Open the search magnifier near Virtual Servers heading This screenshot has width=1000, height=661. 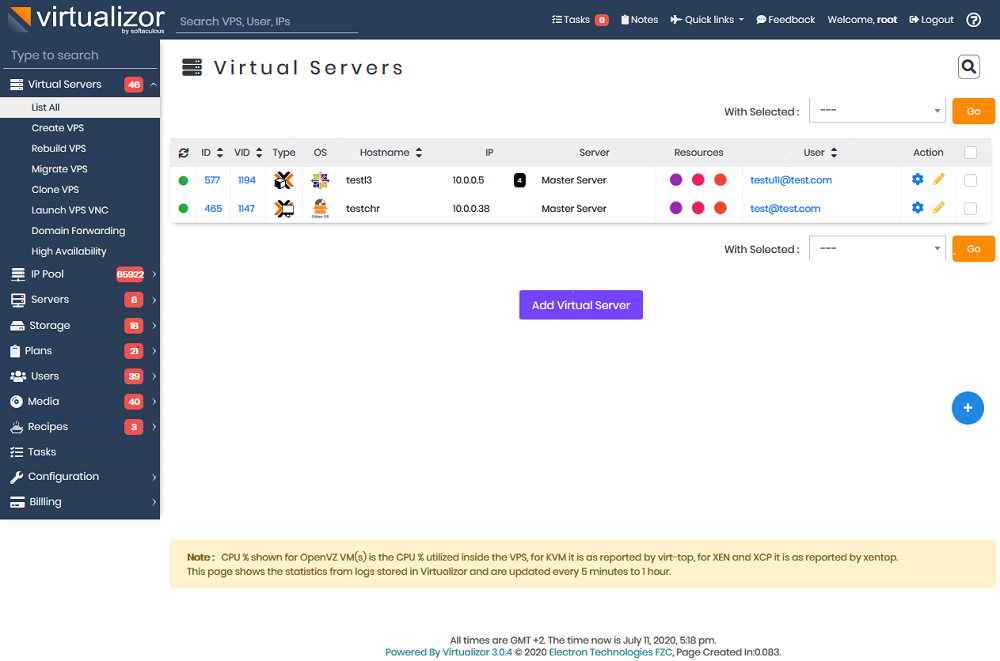968,66
